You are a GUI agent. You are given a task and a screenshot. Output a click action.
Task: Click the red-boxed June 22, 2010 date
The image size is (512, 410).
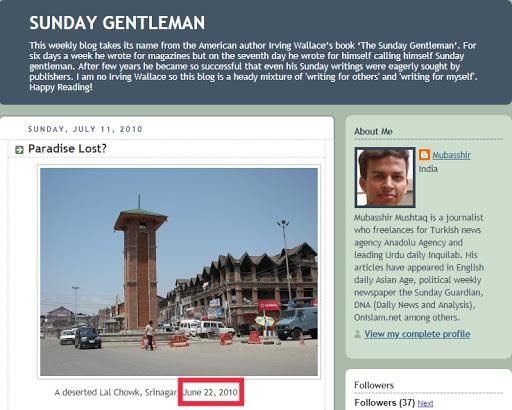[x=211, y=392]
